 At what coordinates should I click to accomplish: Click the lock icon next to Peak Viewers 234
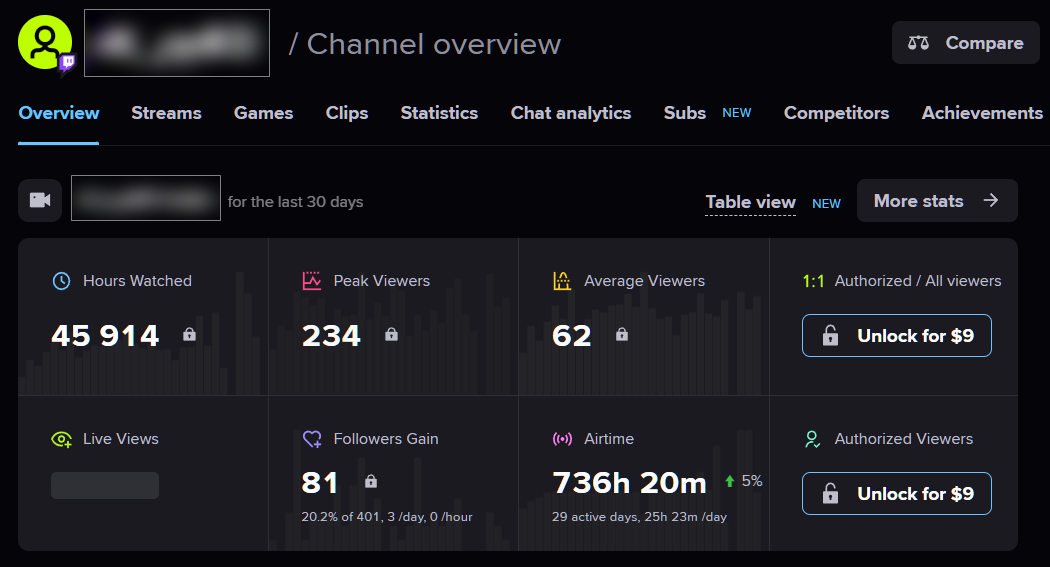click(392, 334)
